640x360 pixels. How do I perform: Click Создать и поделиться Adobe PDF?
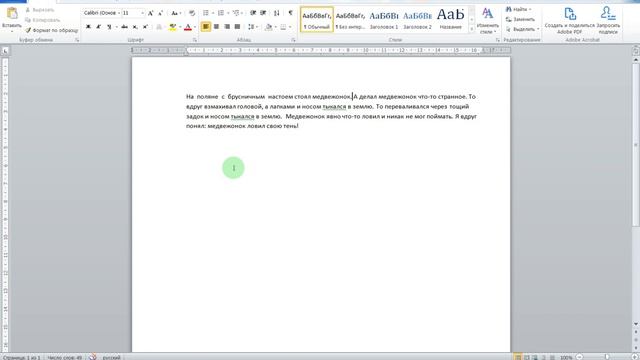[570, 20]
